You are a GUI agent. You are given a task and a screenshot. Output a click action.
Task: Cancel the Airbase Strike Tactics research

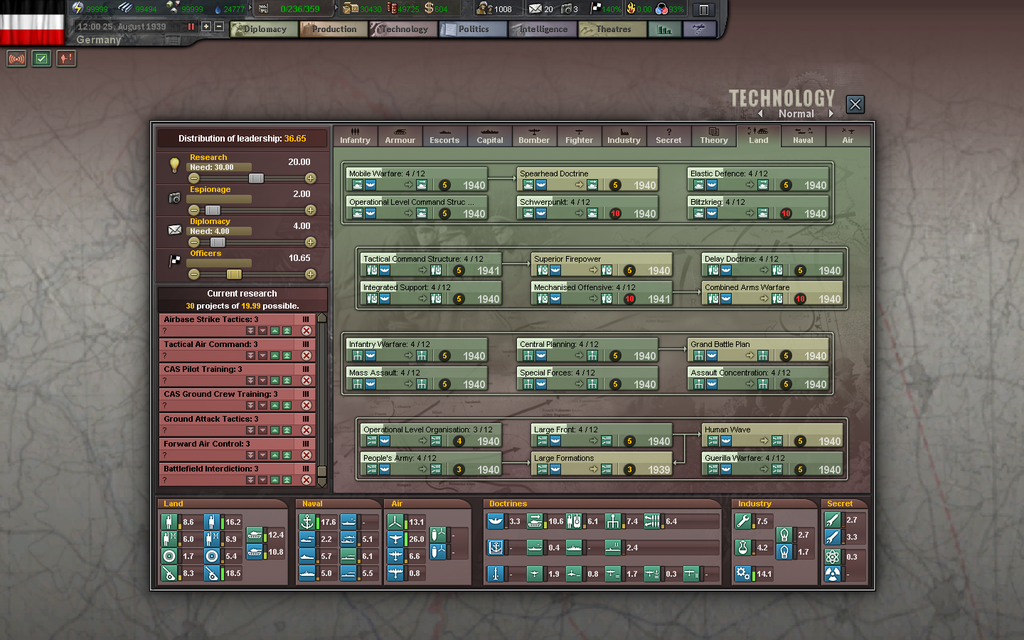click(x=306, y=331)
